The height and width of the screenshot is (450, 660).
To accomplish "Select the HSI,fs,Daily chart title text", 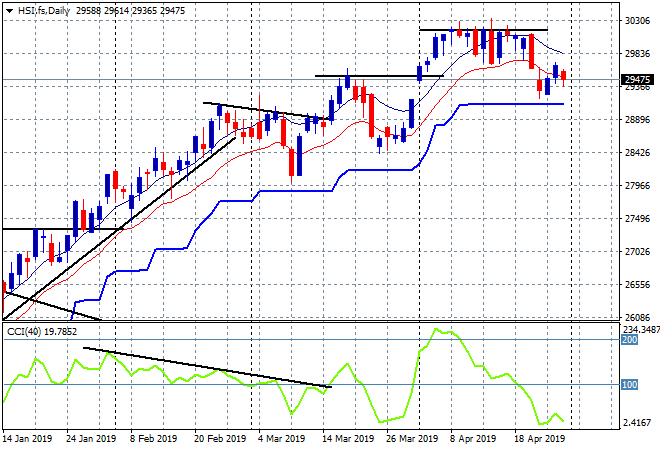I will pos(44,11).
